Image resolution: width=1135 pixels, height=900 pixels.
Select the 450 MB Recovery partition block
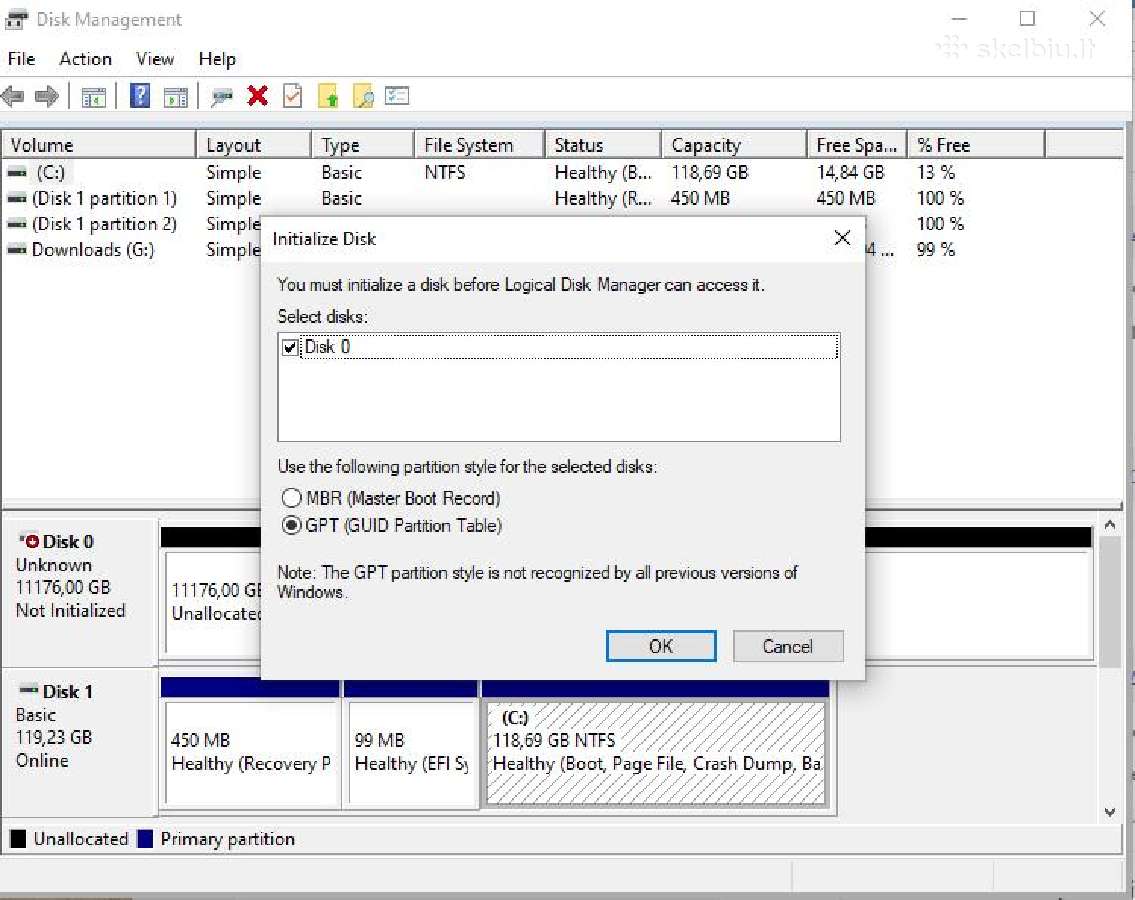pyautogui.click(x=252, y=752)
